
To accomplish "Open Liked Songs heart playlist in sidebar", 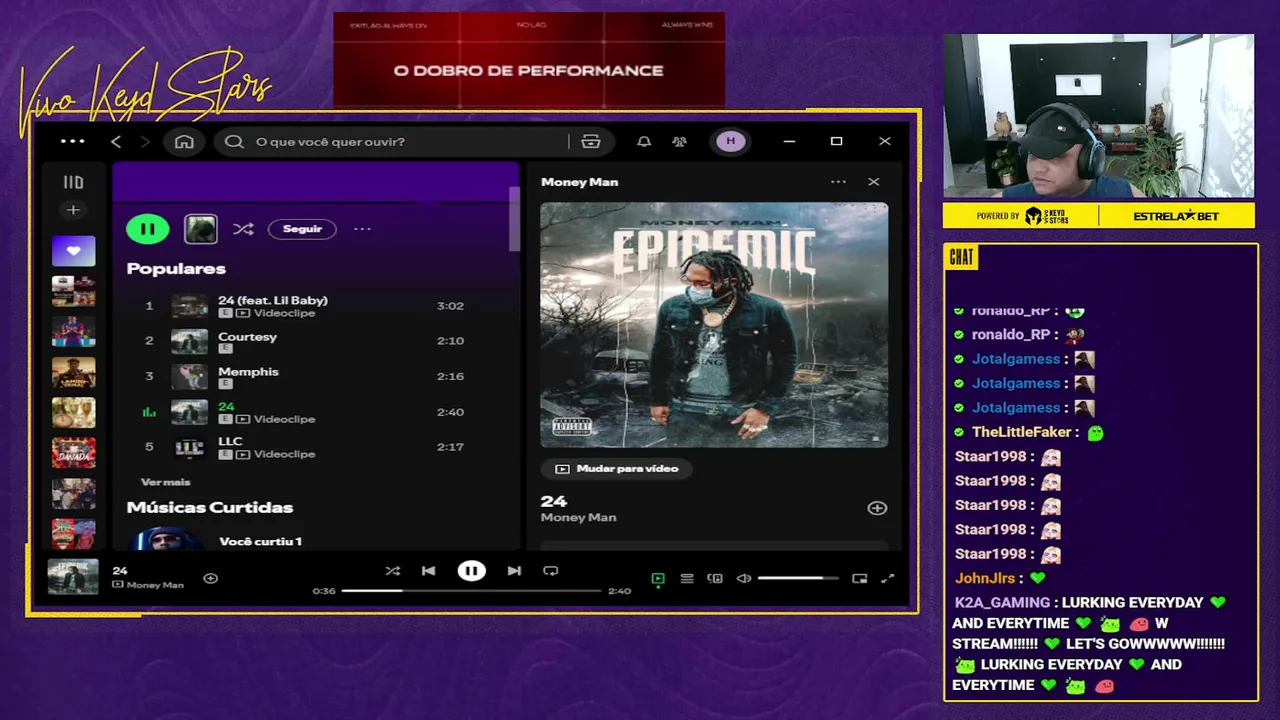I will click(73, 251).
